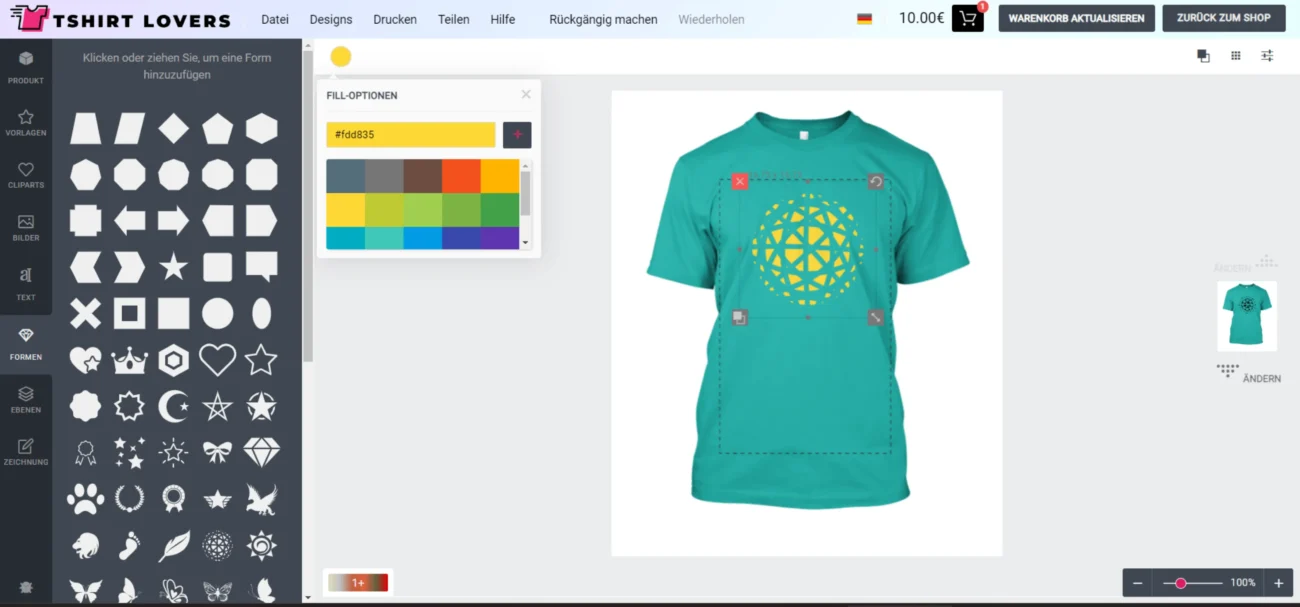Open the Ebenen layers panel

click(26, 399)
